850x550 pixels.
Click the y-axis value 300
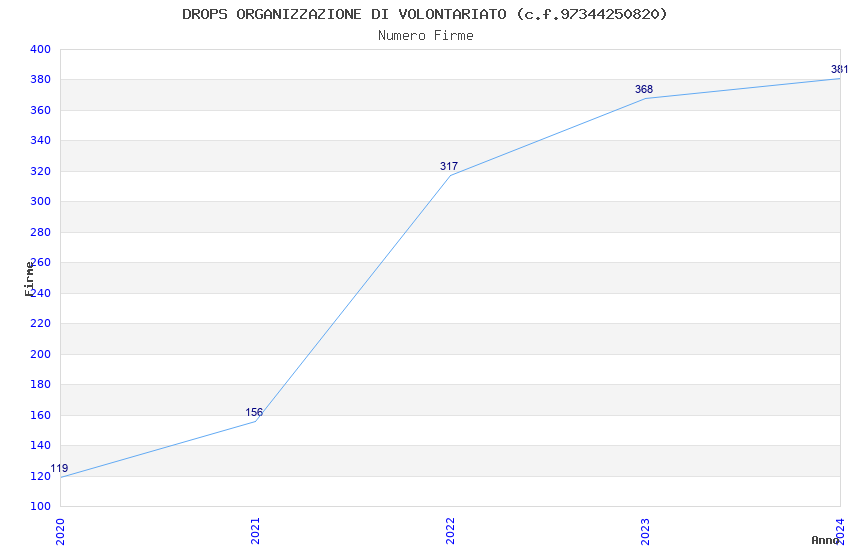pyautogui.click(x=40, y=202)
